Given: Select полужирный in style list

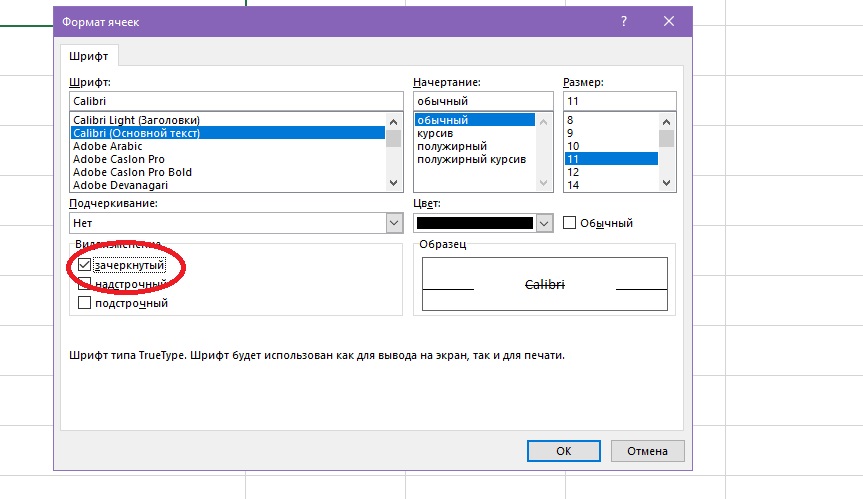Looking at the screenshot, I should (452, 146).
